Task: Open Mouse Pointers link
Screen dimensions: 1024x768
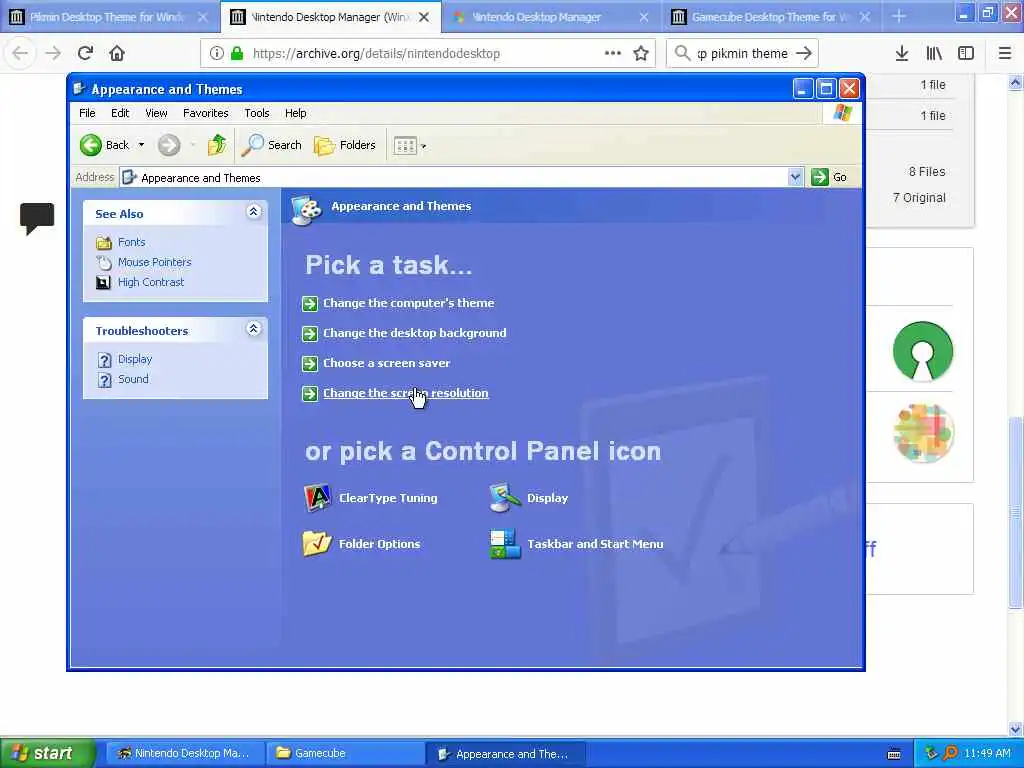Action: (155, 262)
